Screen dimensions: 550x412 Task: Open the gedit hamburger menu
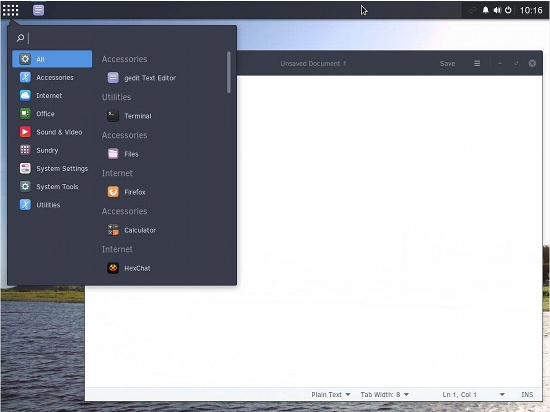click(x=477, y=63)
